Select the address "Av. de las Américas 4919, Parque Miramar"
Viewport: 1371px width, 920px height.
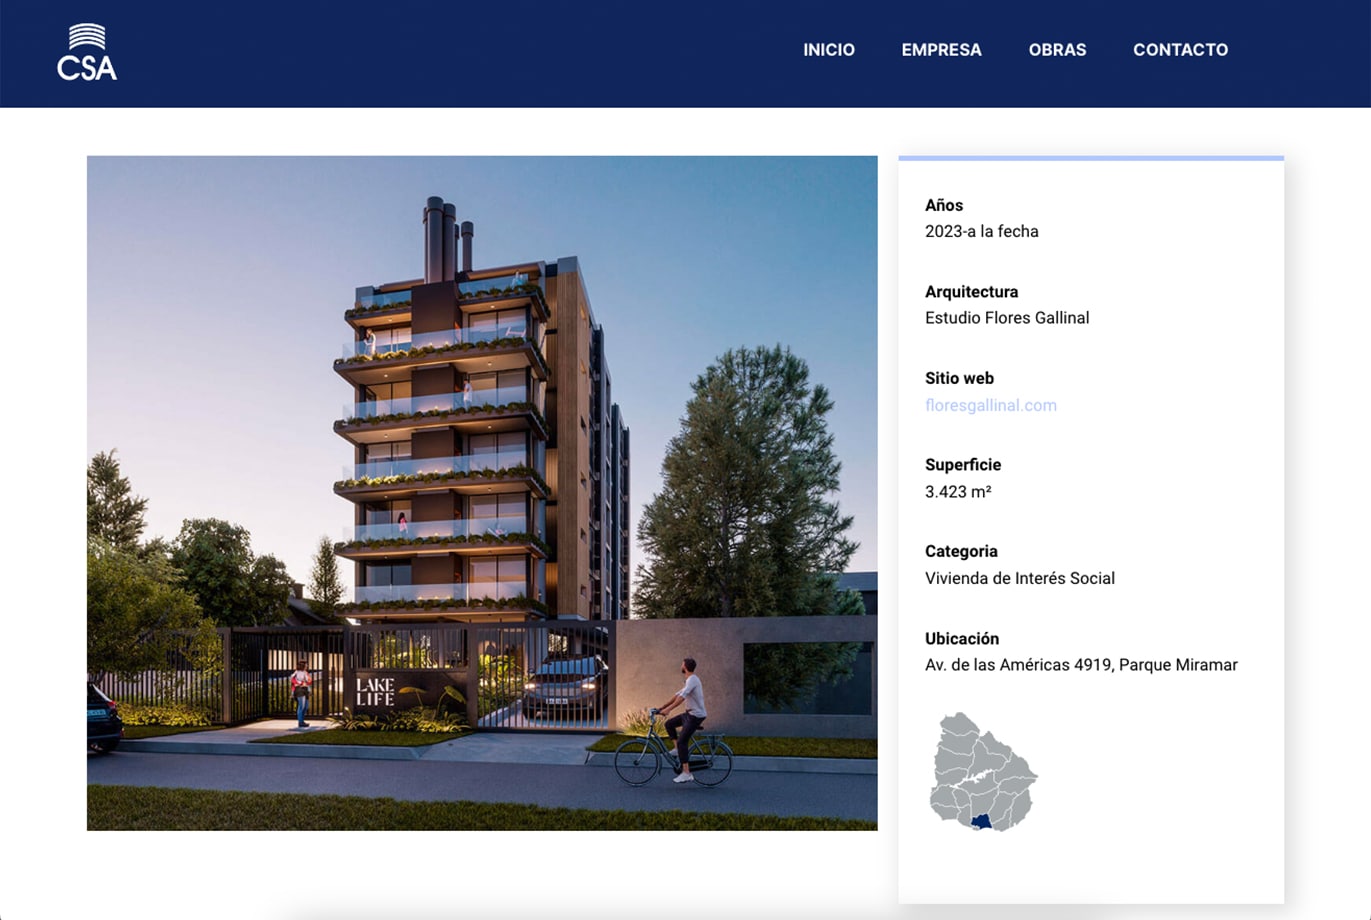[x=1081, y=665]
